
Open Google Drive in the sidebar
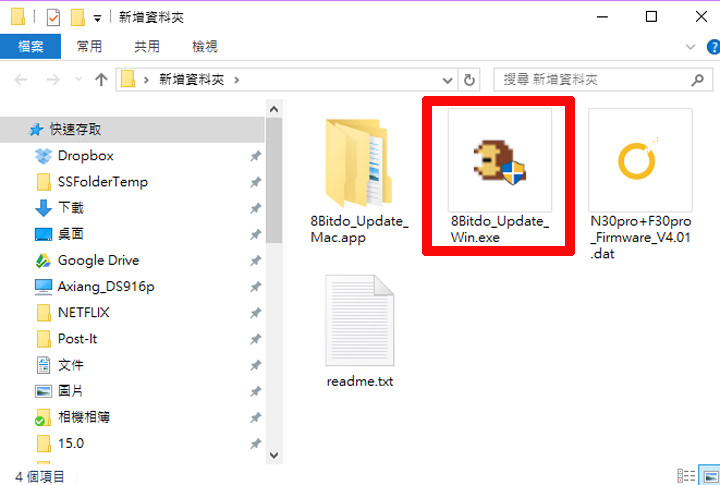98,260
